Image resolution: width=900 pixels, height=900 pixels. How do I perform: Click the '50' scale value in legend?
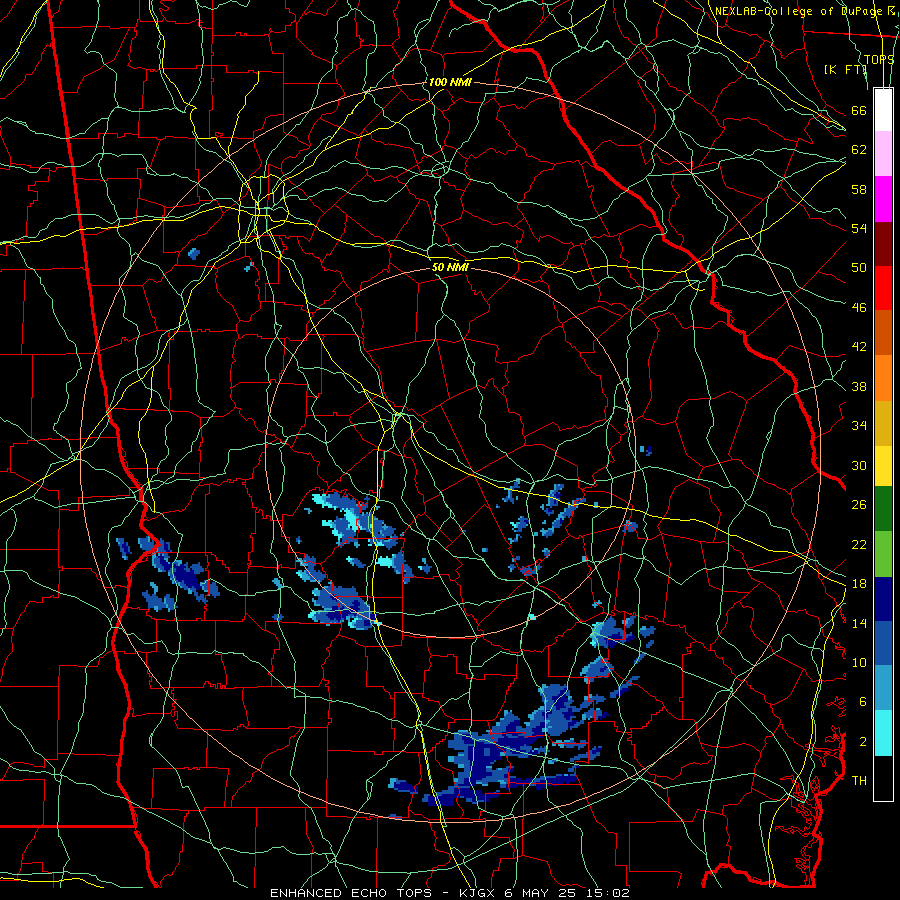tap(859, 268)
